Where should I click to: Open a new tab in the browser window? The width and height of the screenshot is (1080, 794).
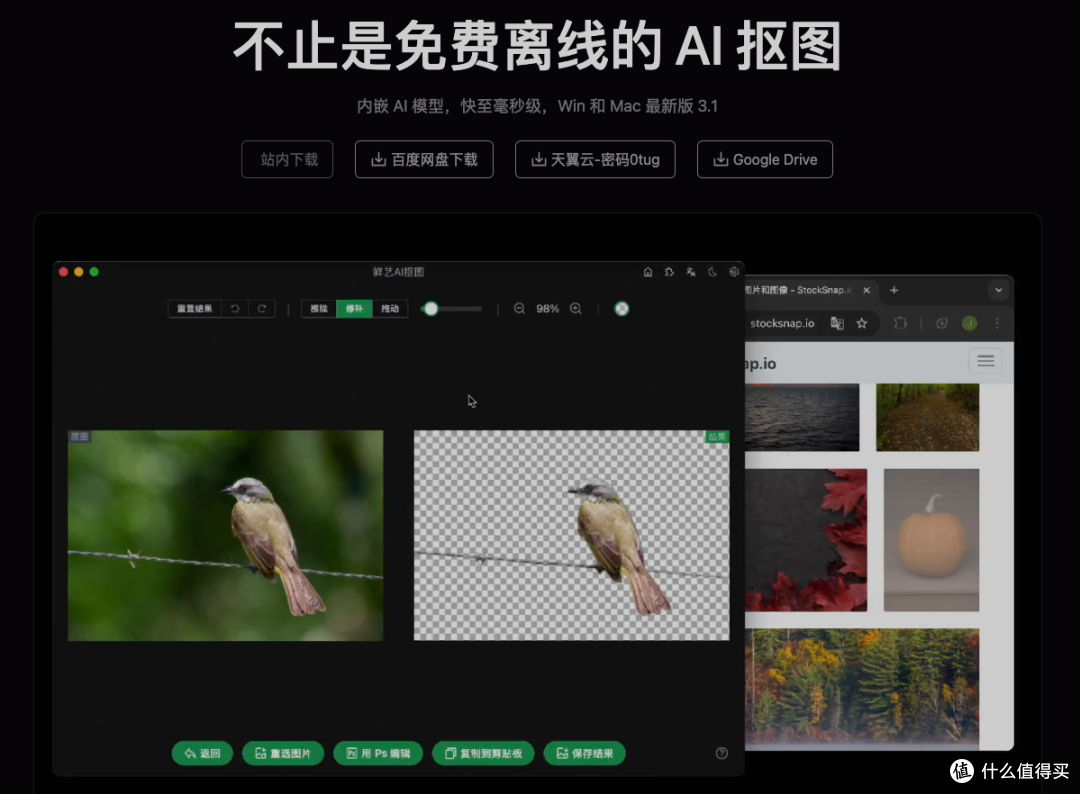894,290
